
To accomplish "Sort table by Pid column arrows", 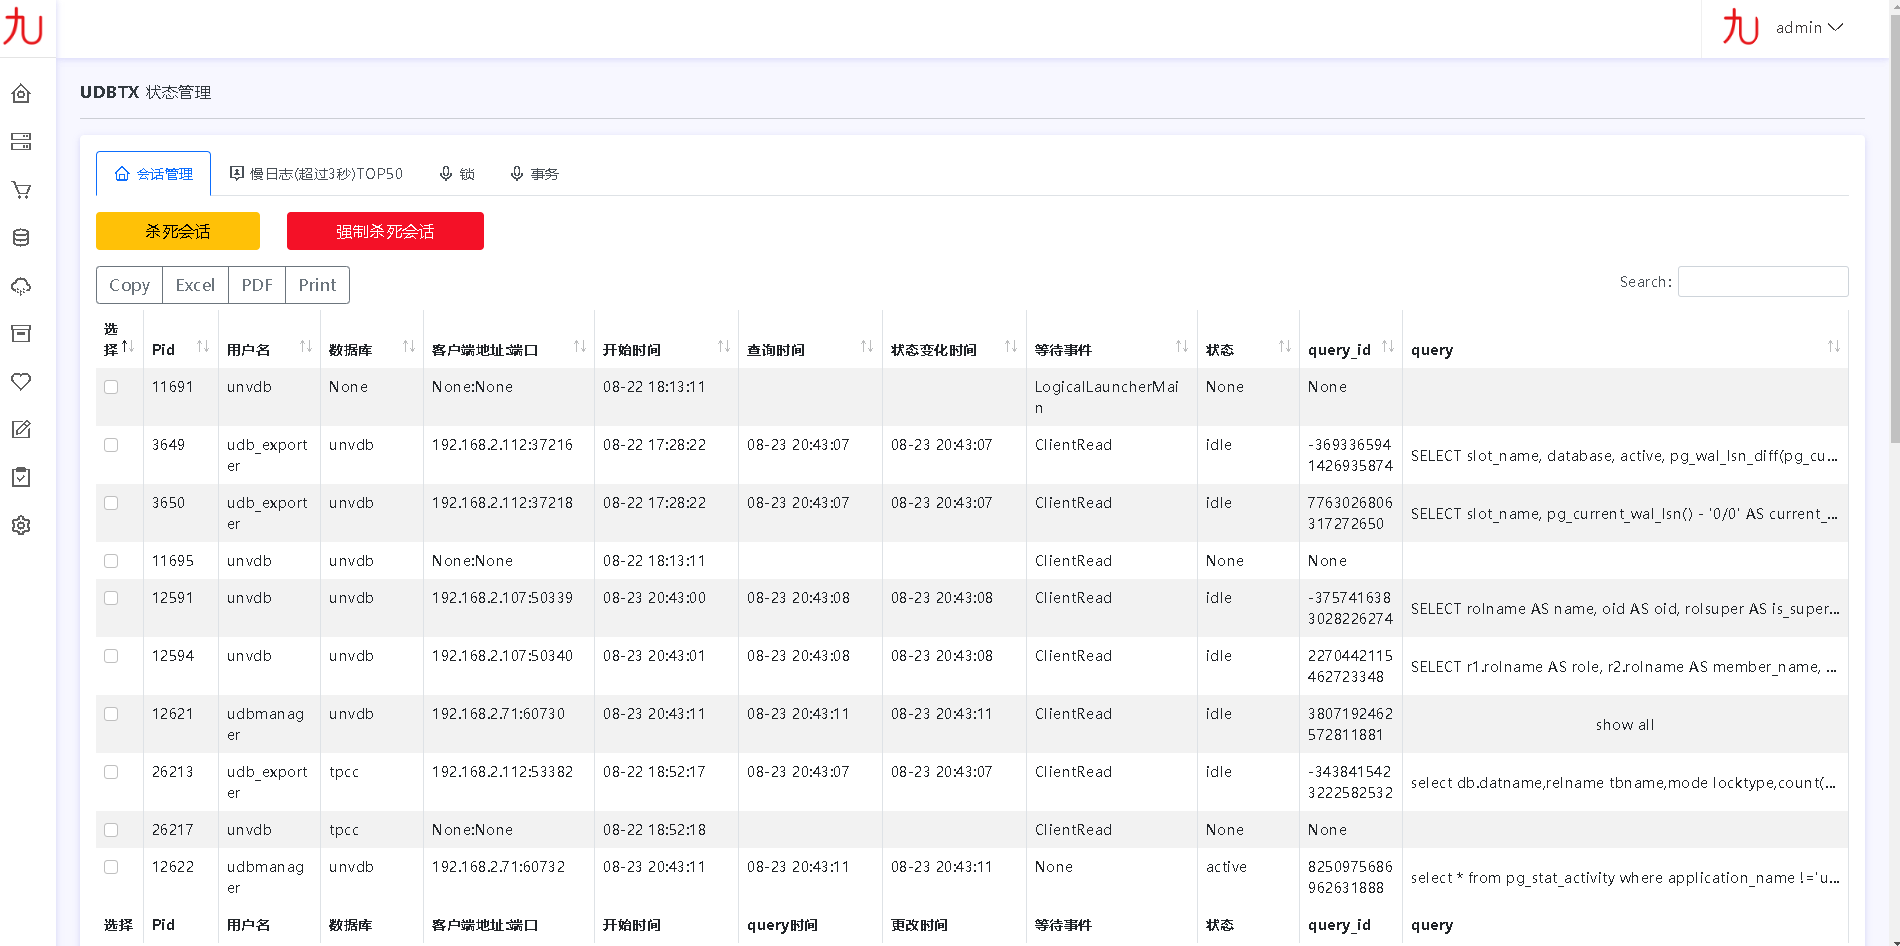I will coord(203,347).
